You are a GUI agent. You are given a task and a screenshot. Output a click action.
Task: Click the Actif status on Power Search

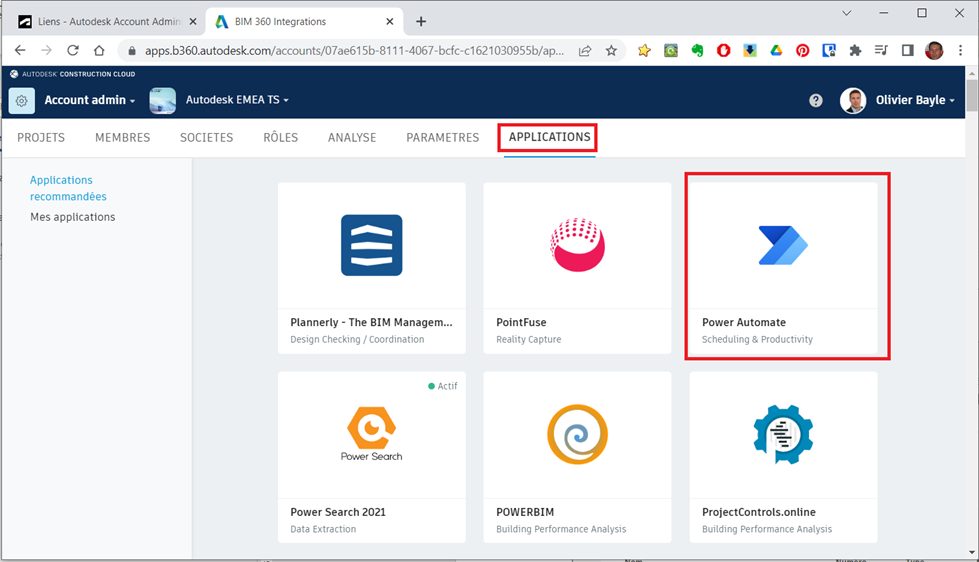click(x=443, y=386)
